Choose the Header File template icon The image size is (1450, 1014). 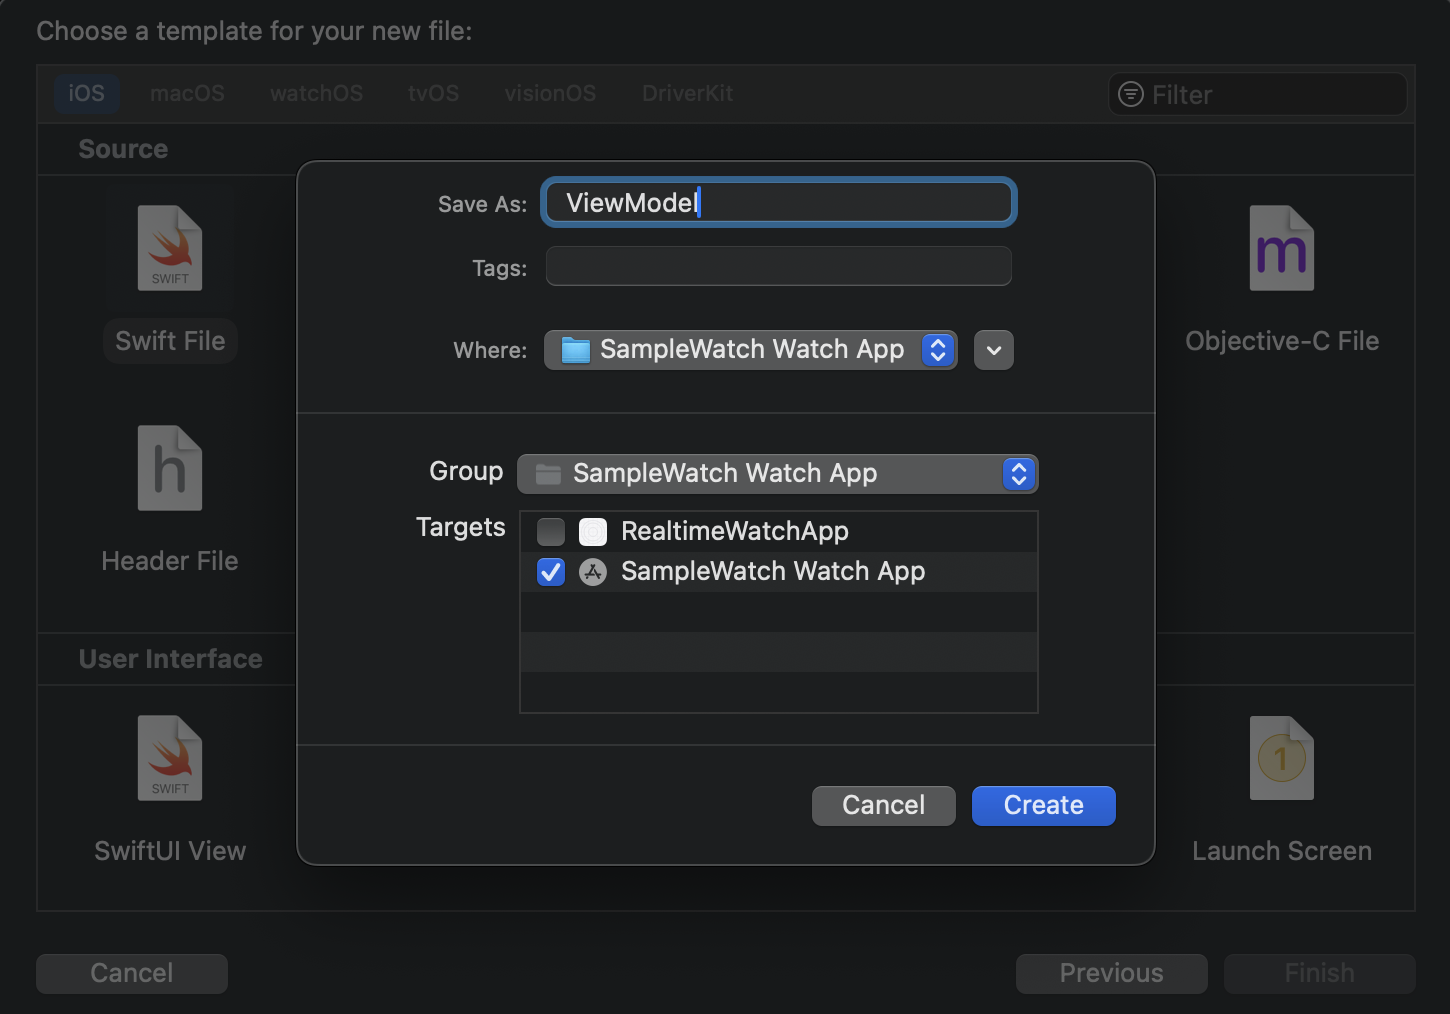(x=170, y=469)
